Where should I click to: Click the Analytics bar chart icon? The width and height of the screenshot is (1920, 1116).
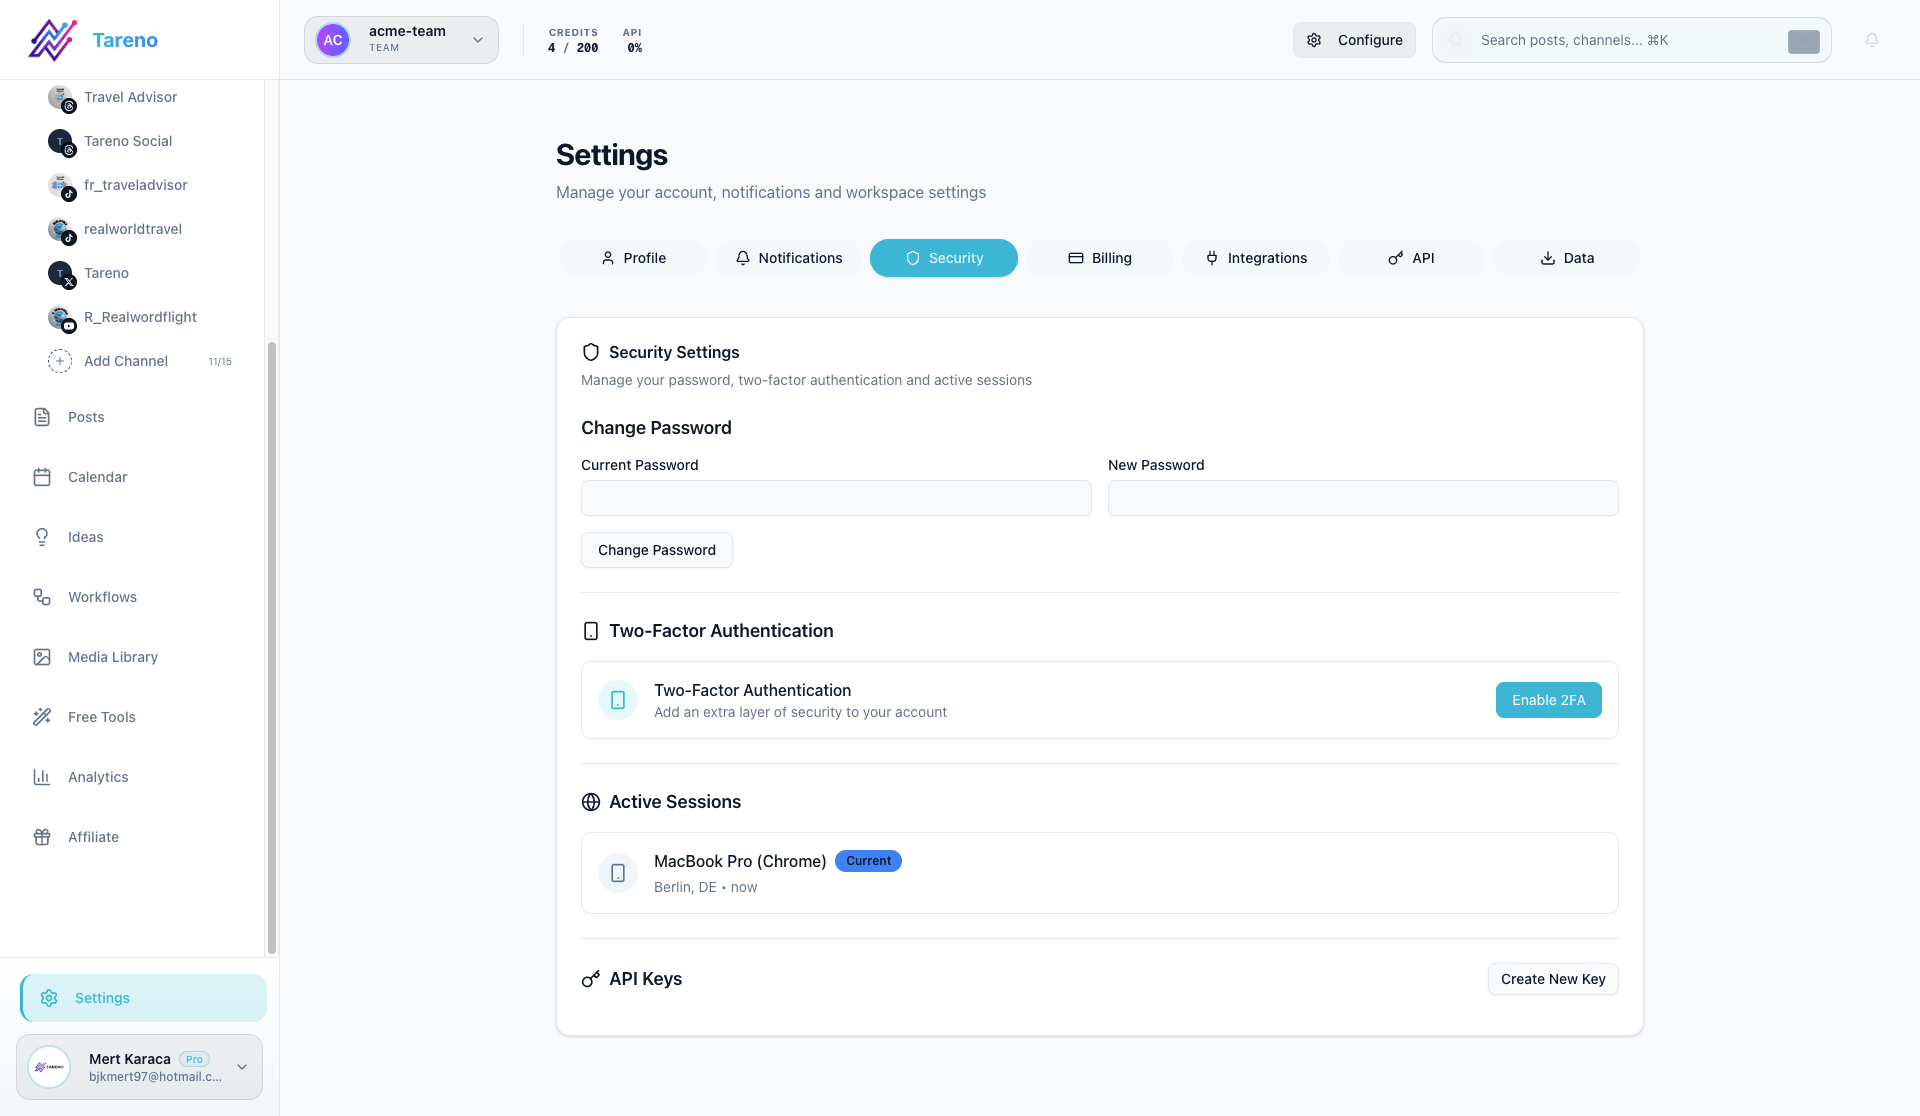point(42,777)
